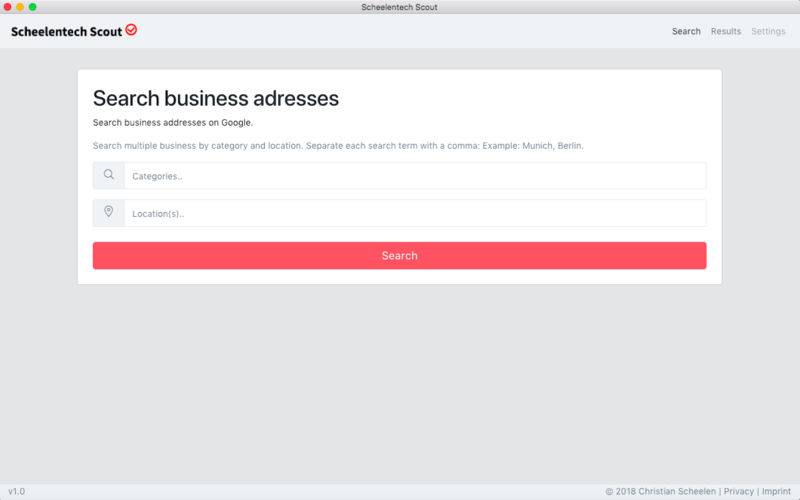800x500 pixels.
Task: Click the v1.0 version label
Action: tap(17, 492)
